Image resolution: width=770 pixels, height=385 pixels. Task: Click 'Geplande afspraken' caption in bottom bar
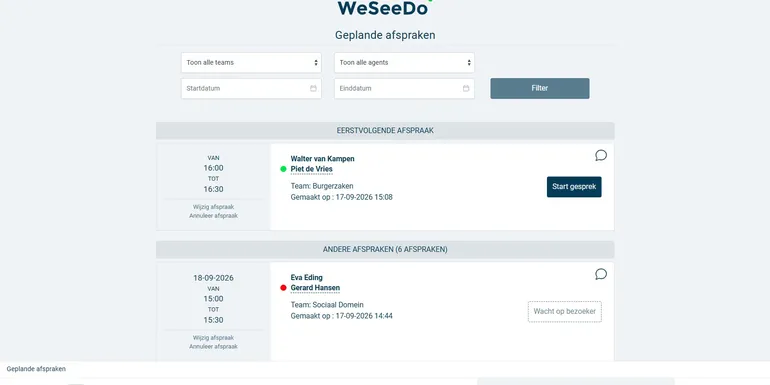pyautogui.click(x=36, y=369)
